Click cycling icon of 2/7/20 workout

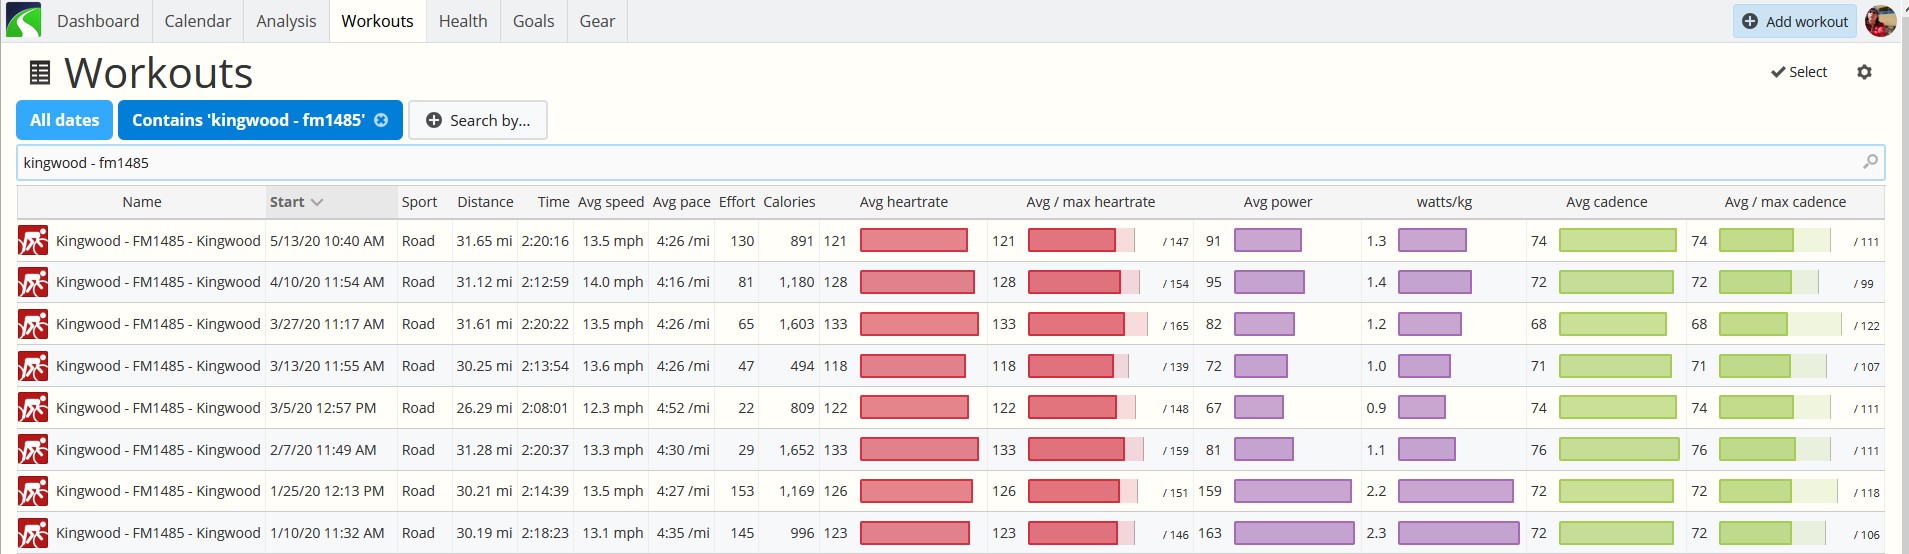[33, 450]
